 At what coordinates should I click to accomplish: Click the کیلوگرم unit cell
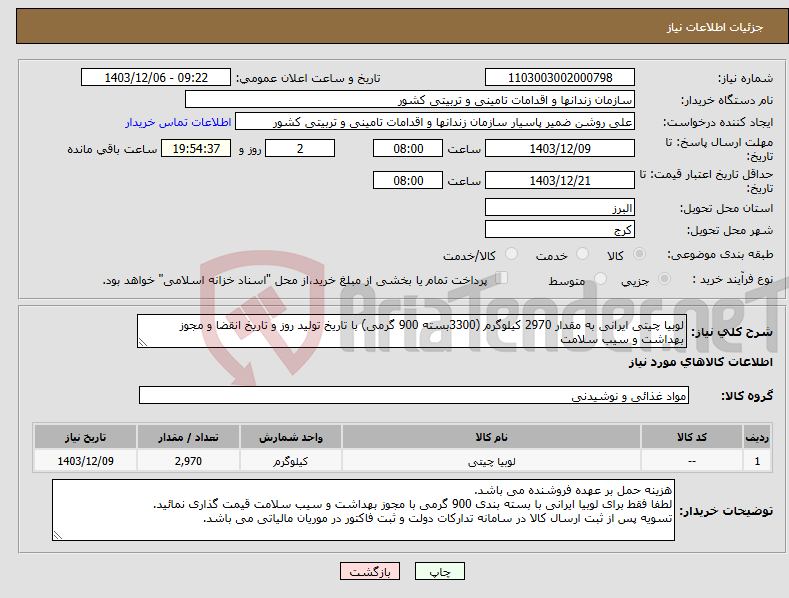(x=291, y=461)
